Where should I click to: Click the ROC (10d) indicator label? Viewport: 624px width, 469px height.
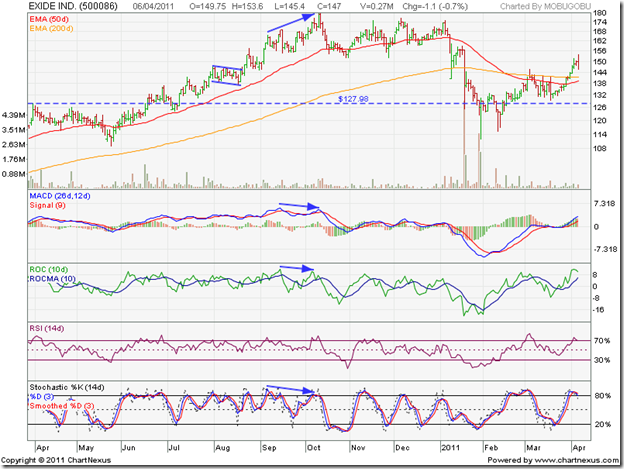[49, 269]
